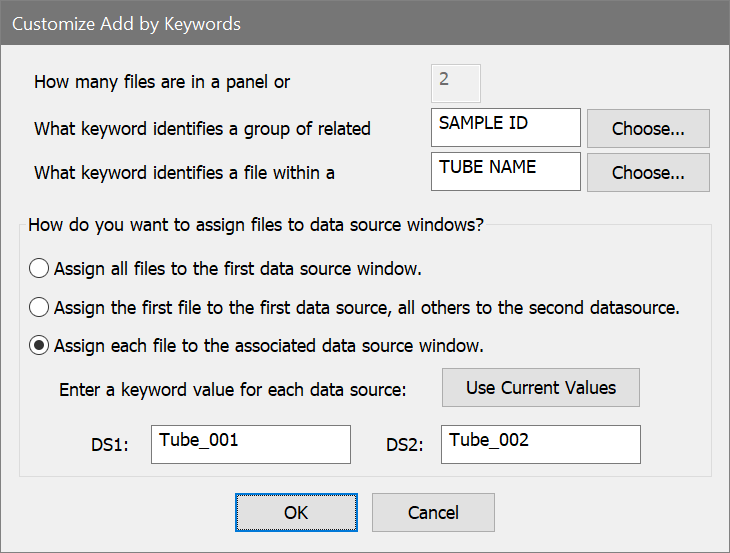Click 'How do you want to assign files' group heading
This screenshot has height=553, width=730.
tap(256, 225)
